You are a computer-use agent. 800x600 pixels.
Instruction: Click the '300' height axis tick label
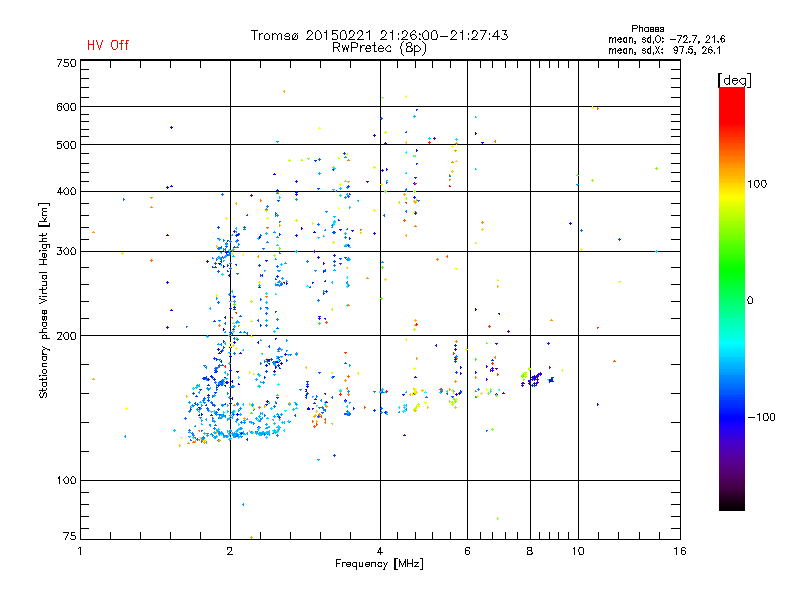[x=66, y=251]
